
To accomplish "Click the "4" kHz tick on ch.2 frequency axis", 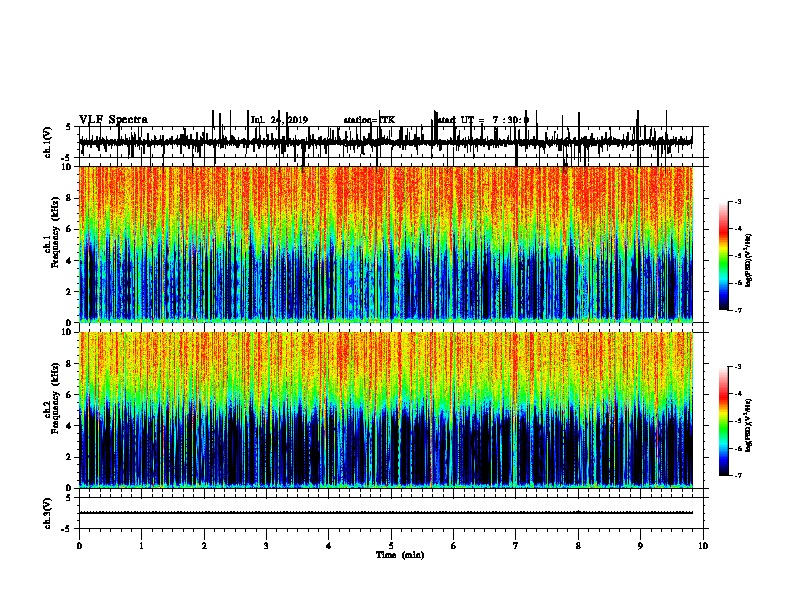I will tap(70, 426).
